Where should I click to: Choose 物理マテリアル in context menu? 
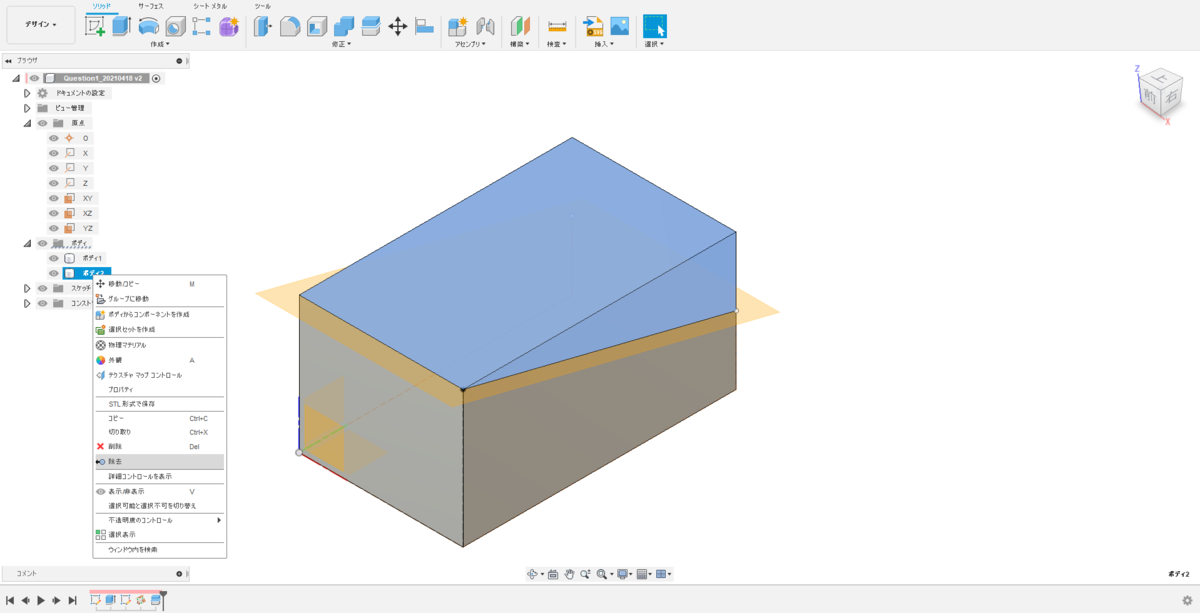160,345
